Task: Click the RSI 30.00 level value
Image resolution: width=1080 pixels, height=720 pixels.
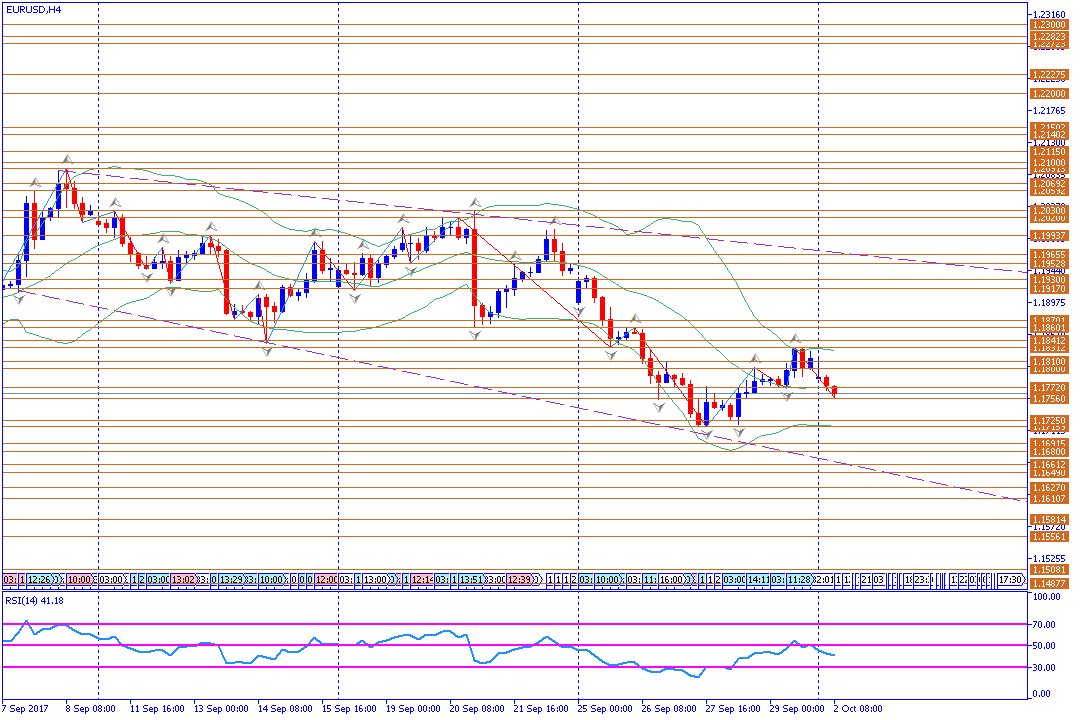Action: pos(1044,667)
